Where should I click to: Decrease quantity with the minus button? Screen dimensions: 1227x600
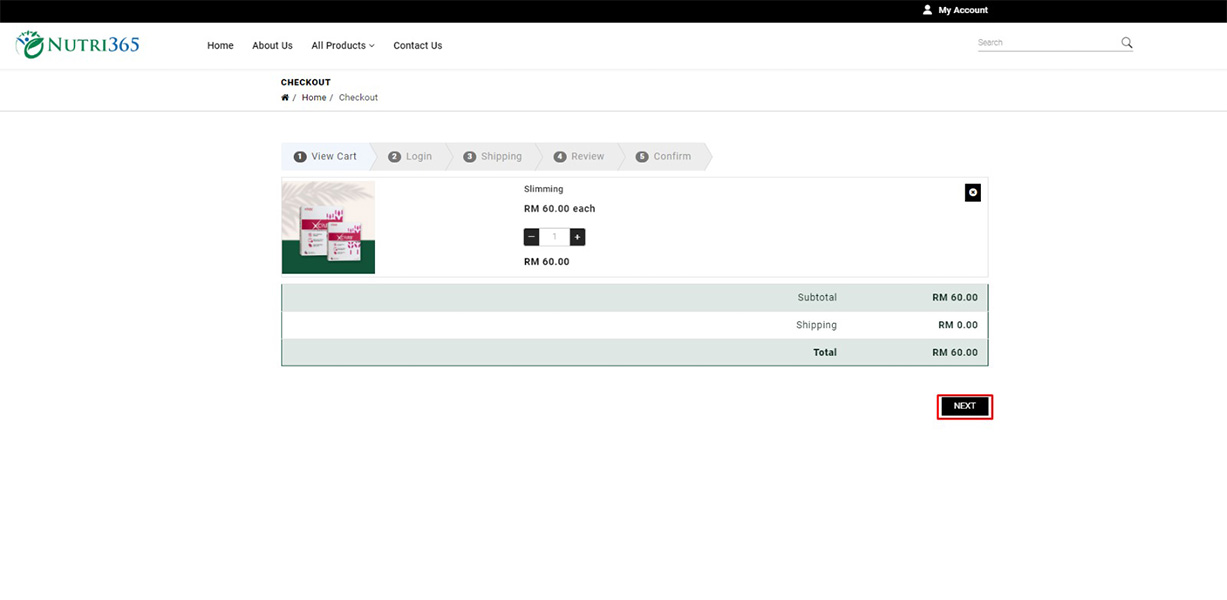click(x=532, y=237)
